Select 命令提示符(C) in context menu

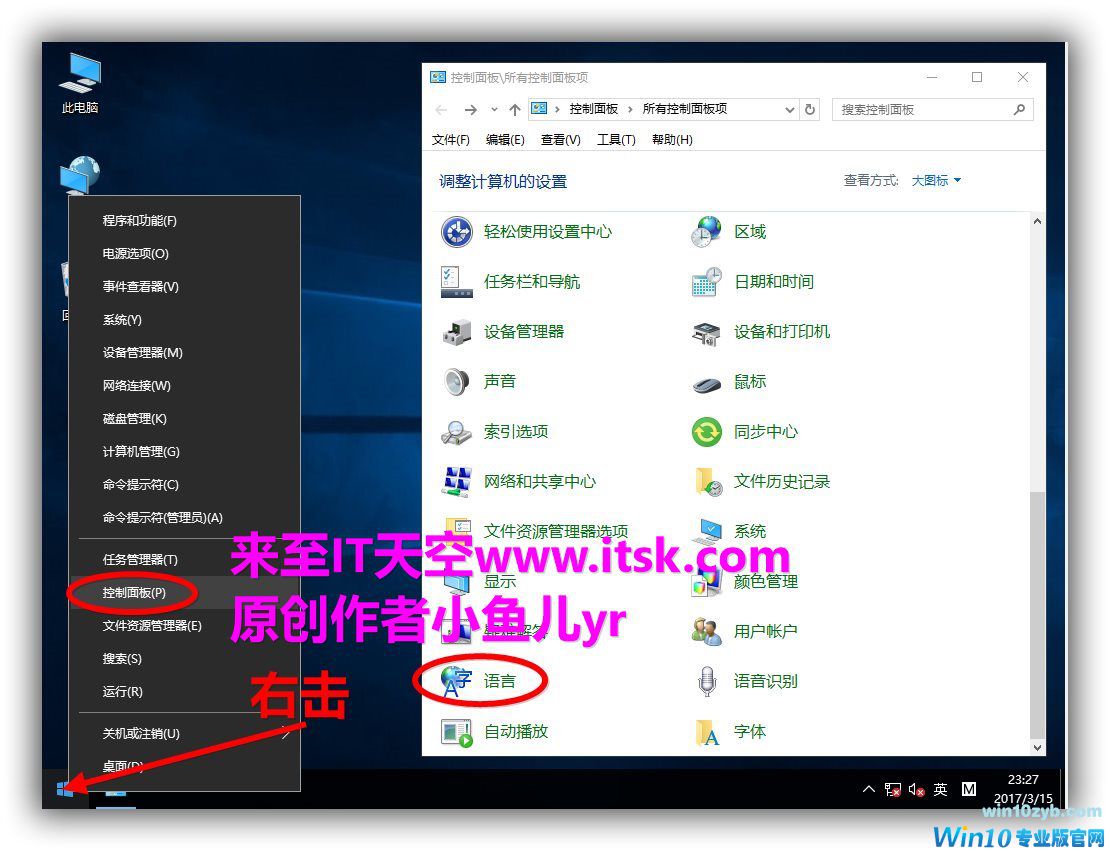pos(184,485)
